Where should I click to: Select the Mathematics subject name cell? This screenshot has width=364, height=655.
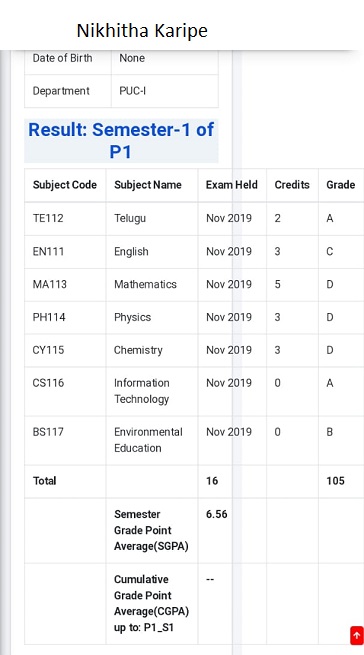coord(145,284)
